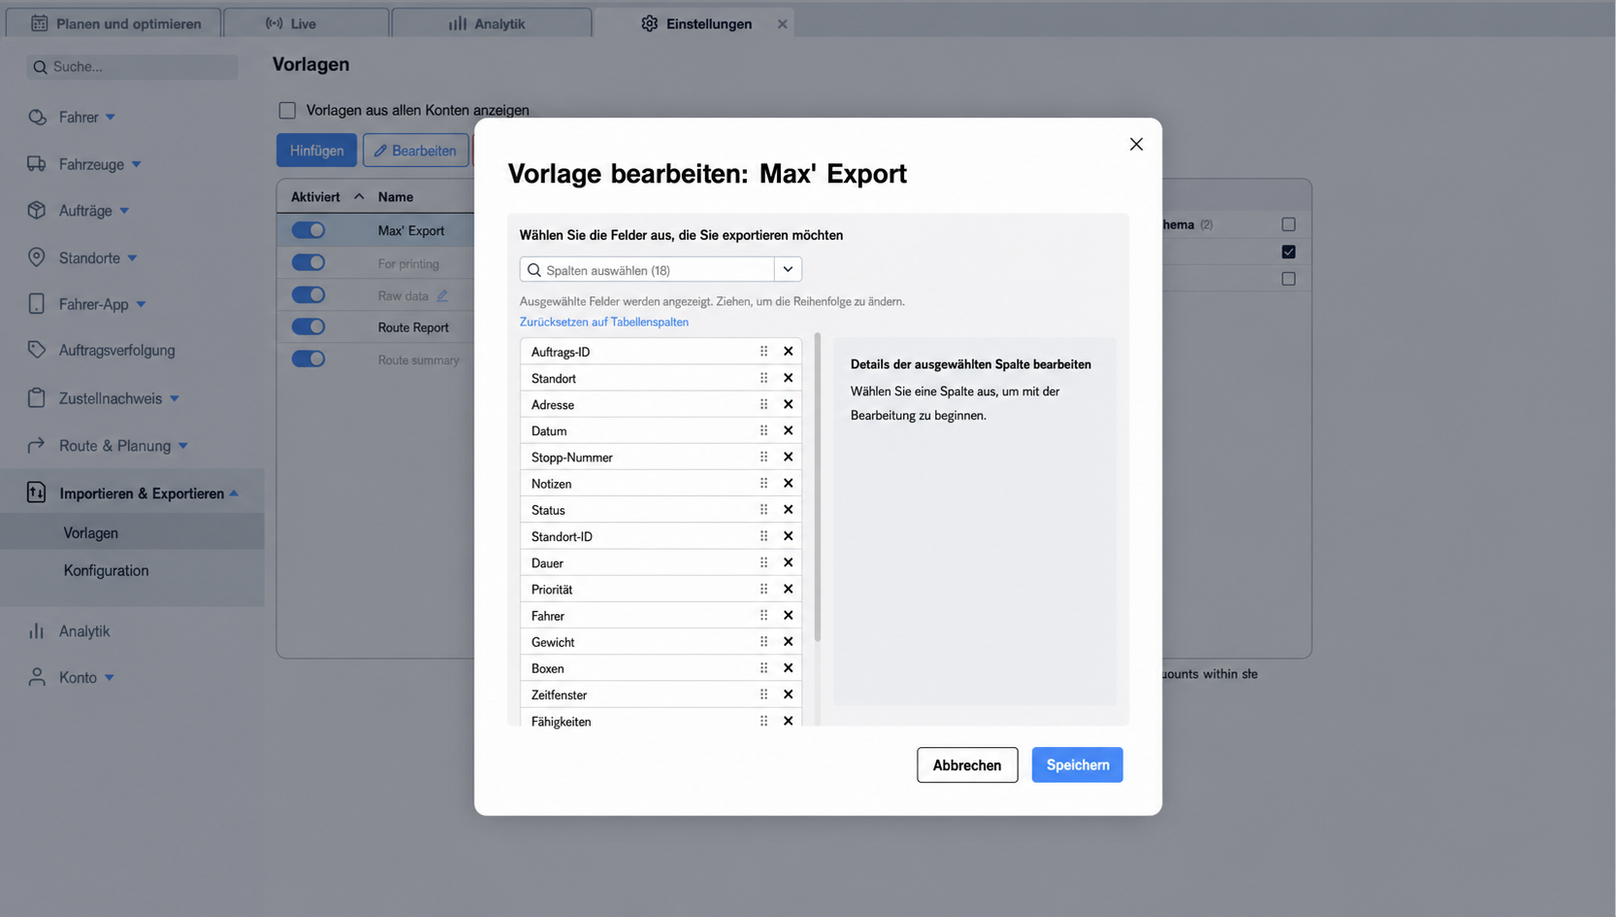Image resolution: width=1616 pixels, height=917 pixels.
Task: Remove the Boxen field
Action: point(788,668)
